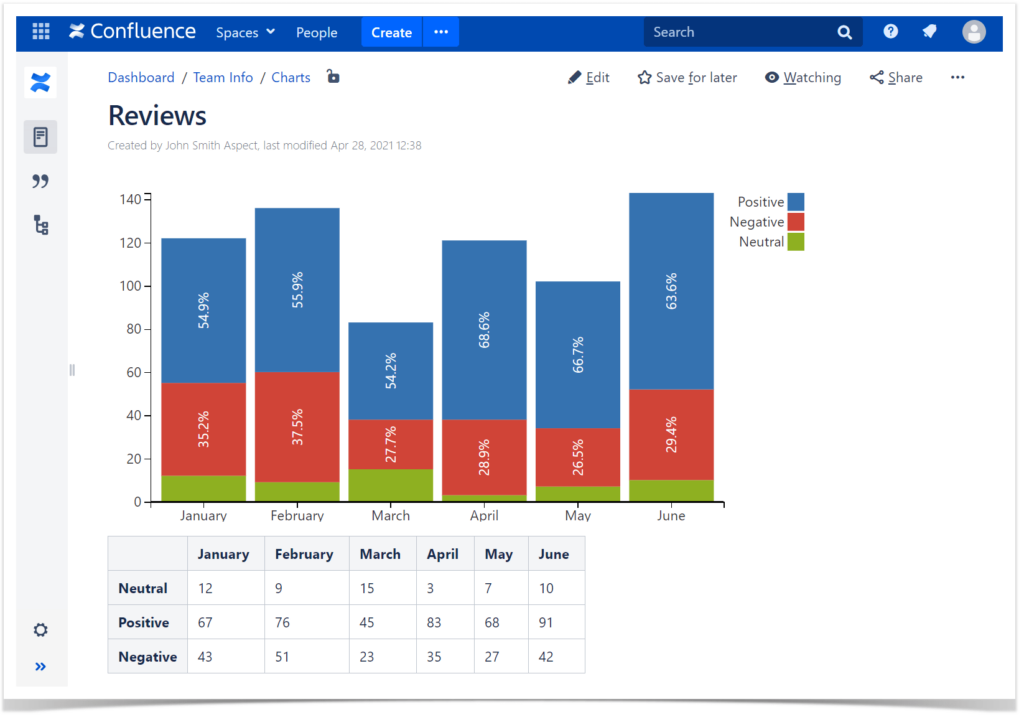Click the unrestricted lock toggle

pos(333,76)
